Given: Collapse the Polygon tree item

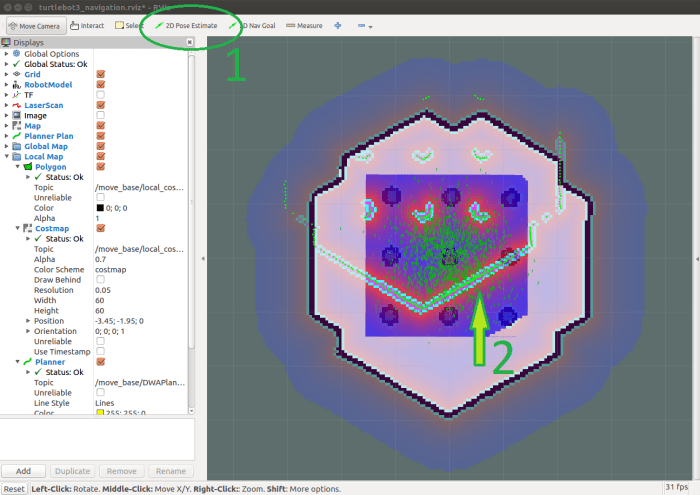Looking at the screenshot, I should (x=17, y=166).
